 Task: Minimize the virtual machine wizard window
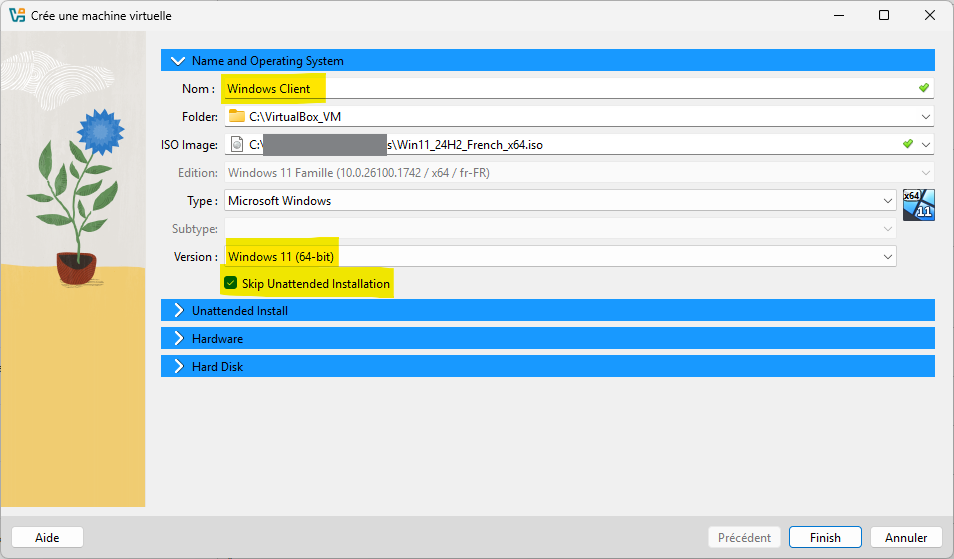tap(839, 15)
